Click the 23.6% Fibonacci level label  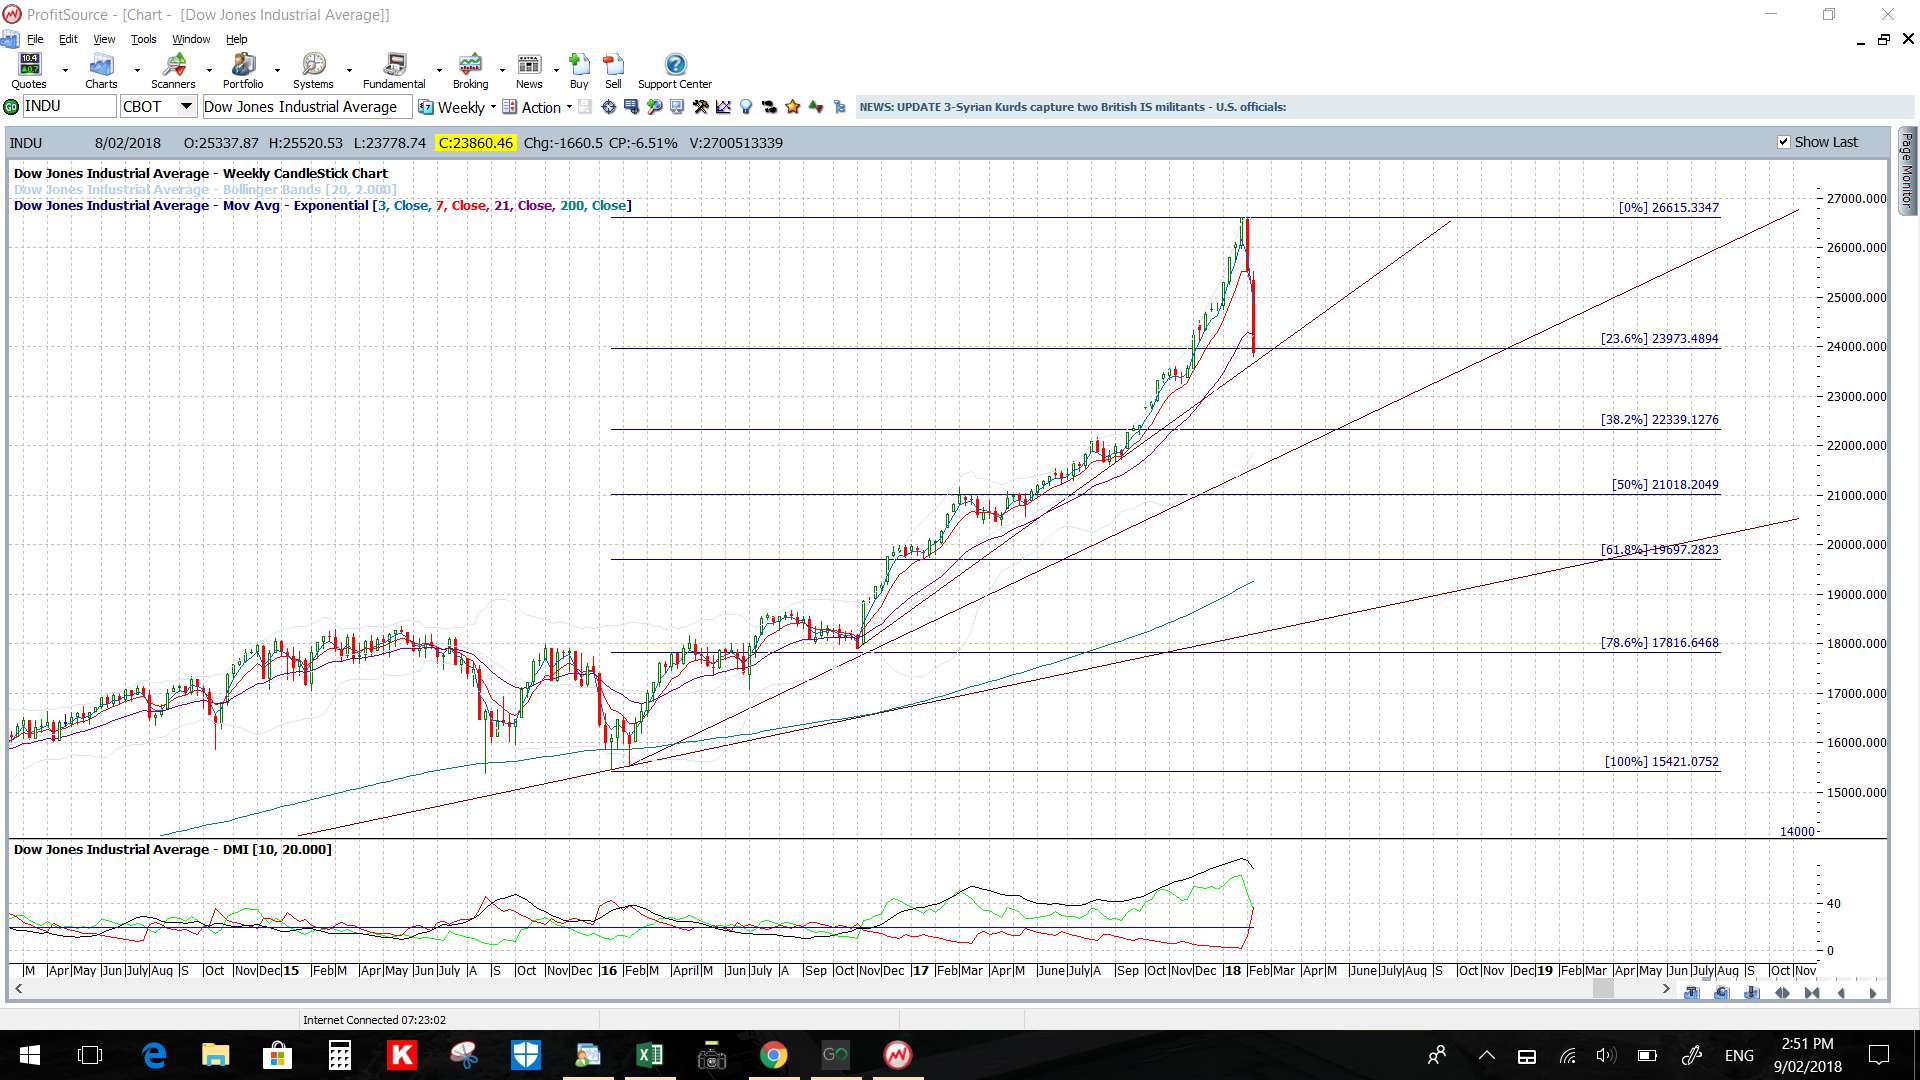point(1660,339)
